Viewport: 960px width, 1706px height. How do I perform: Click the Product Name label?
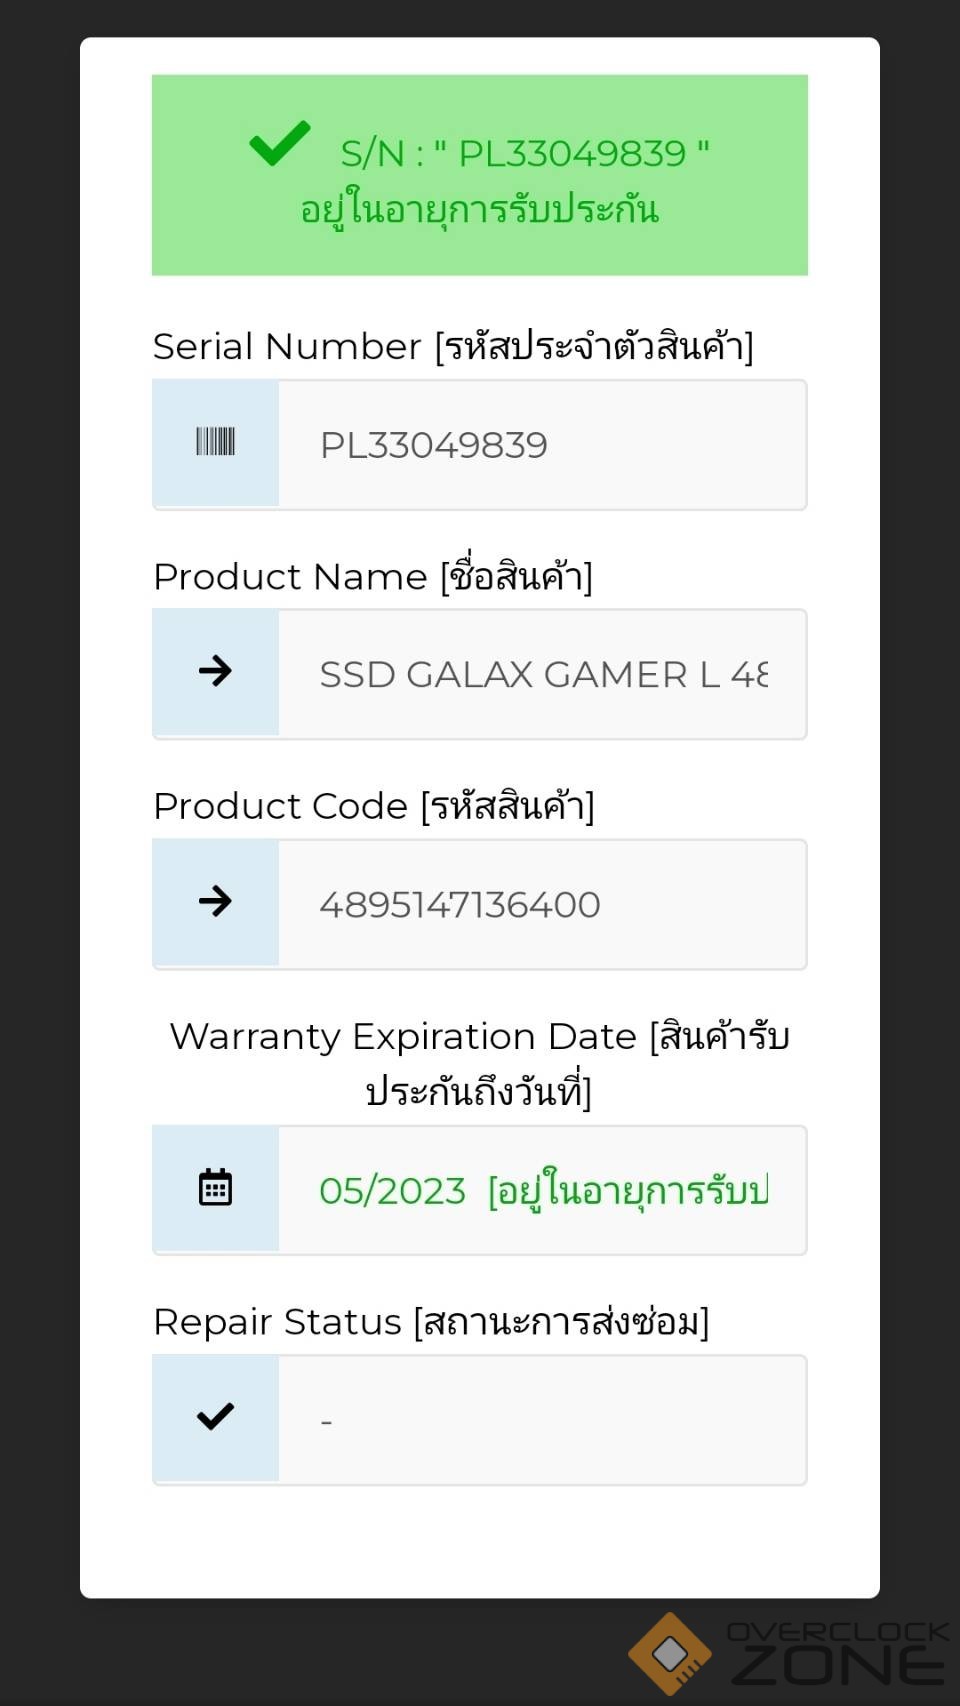pos(372,577)
